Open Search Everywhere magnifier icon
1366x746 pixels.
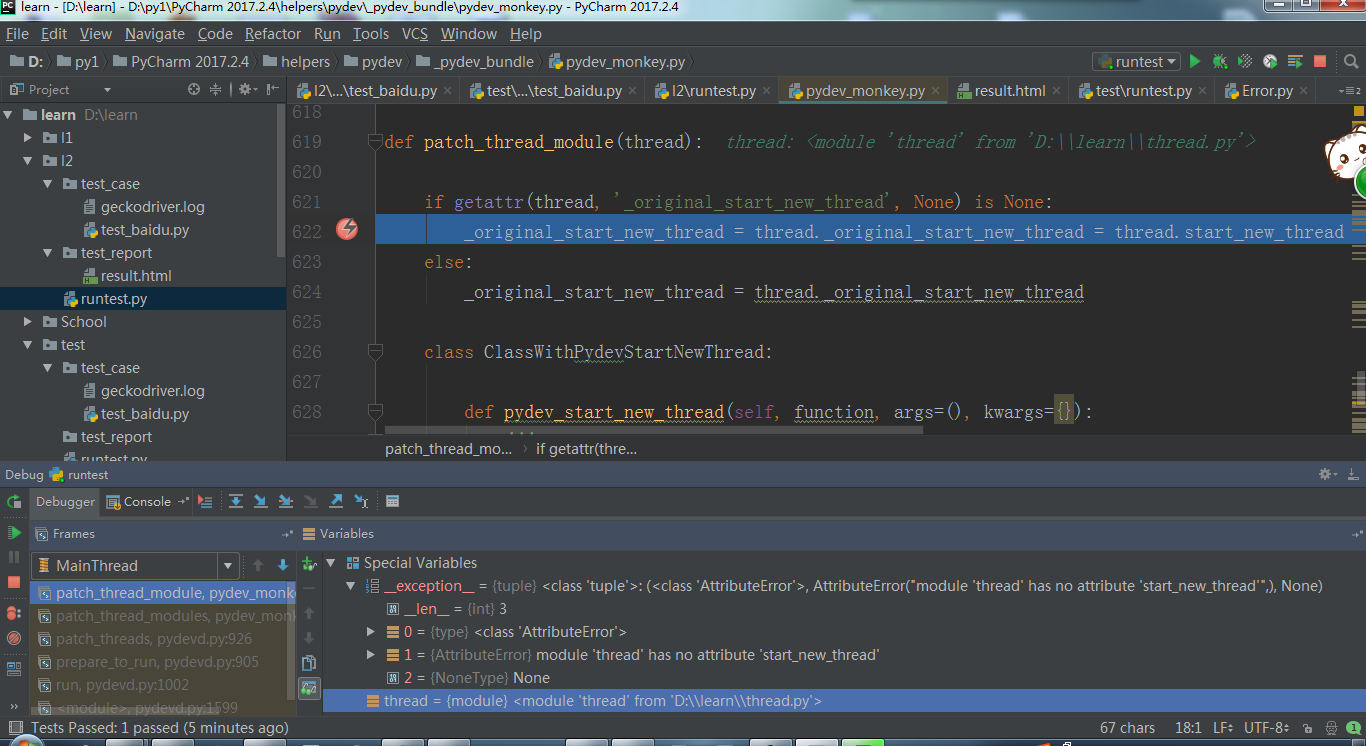coord(1353,62)
